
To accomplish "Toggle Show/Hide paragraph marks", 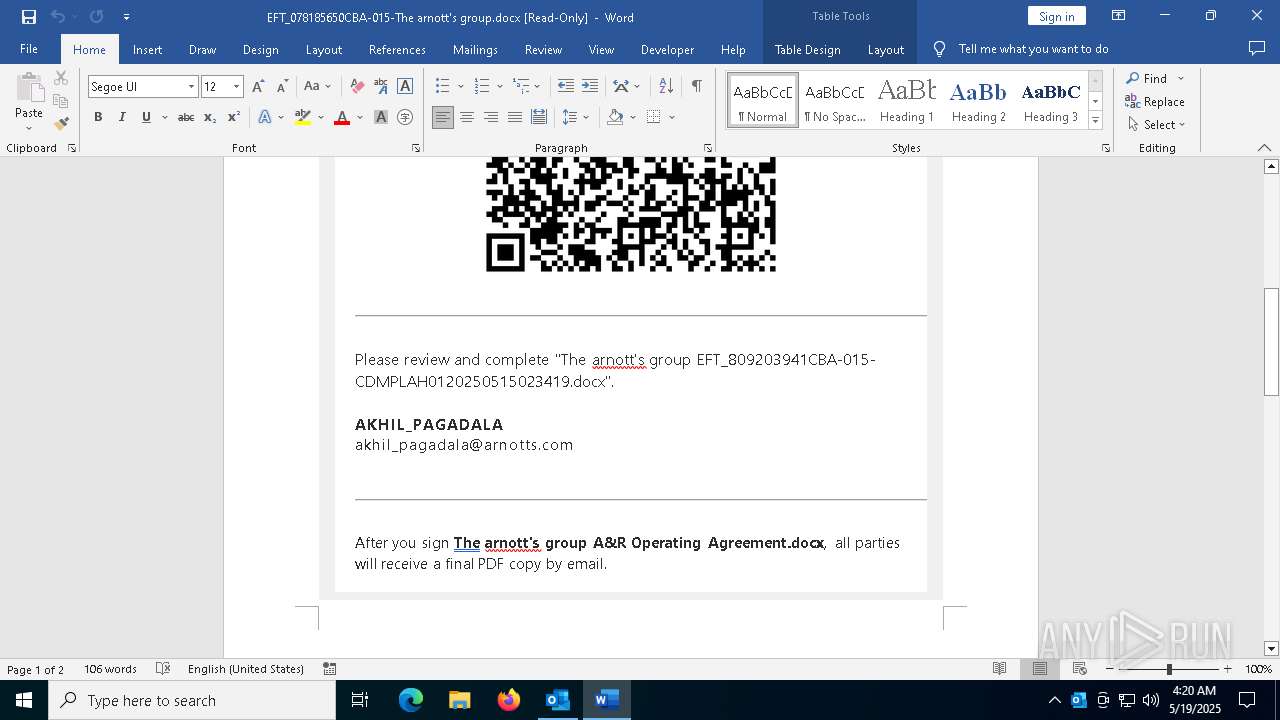I will pos(696,87).
